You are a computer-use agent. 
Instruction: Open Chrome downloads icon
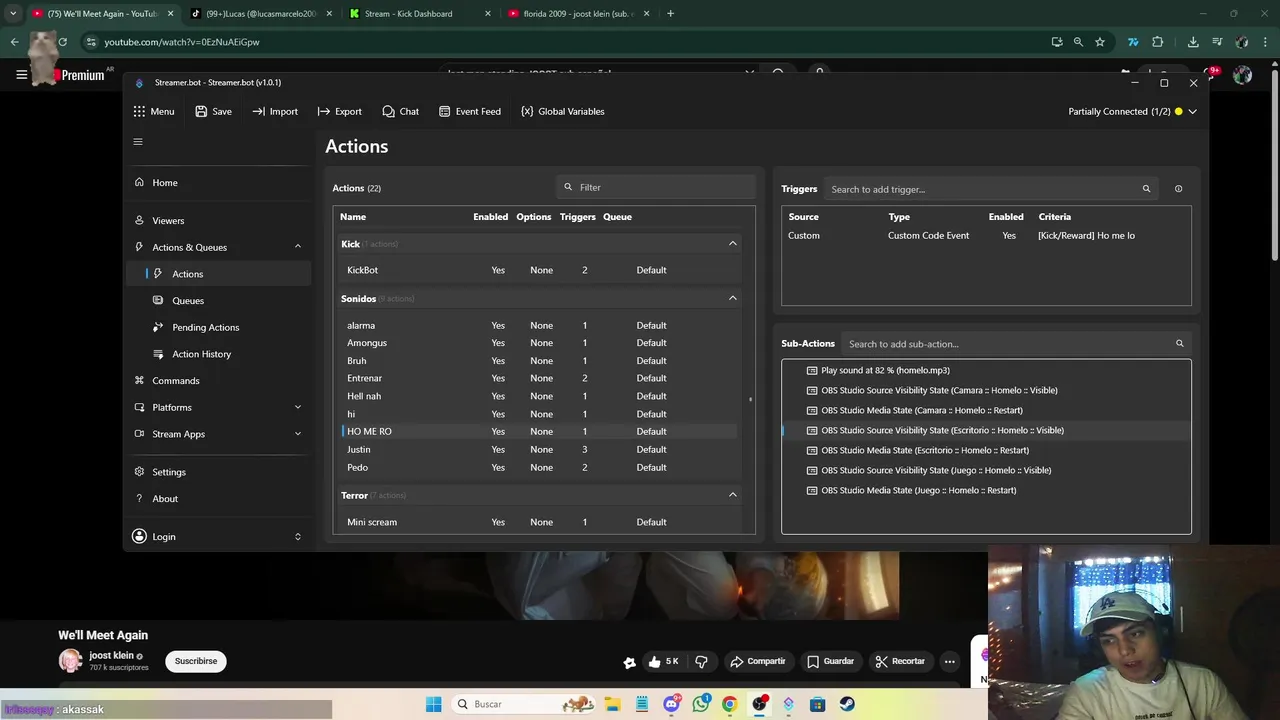coord(1193,42)
